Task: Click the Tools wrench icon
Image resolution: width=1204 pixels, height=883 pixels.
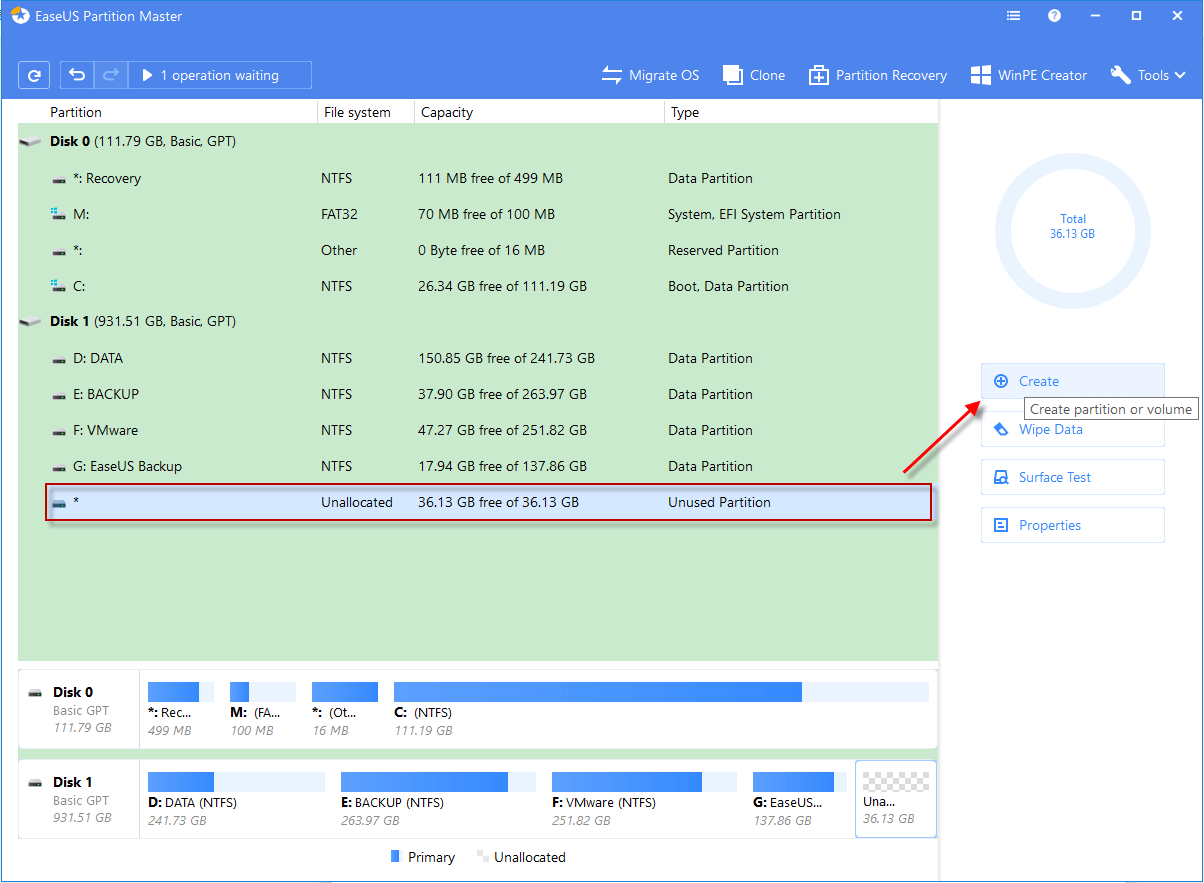Action: pos(1120,75)
